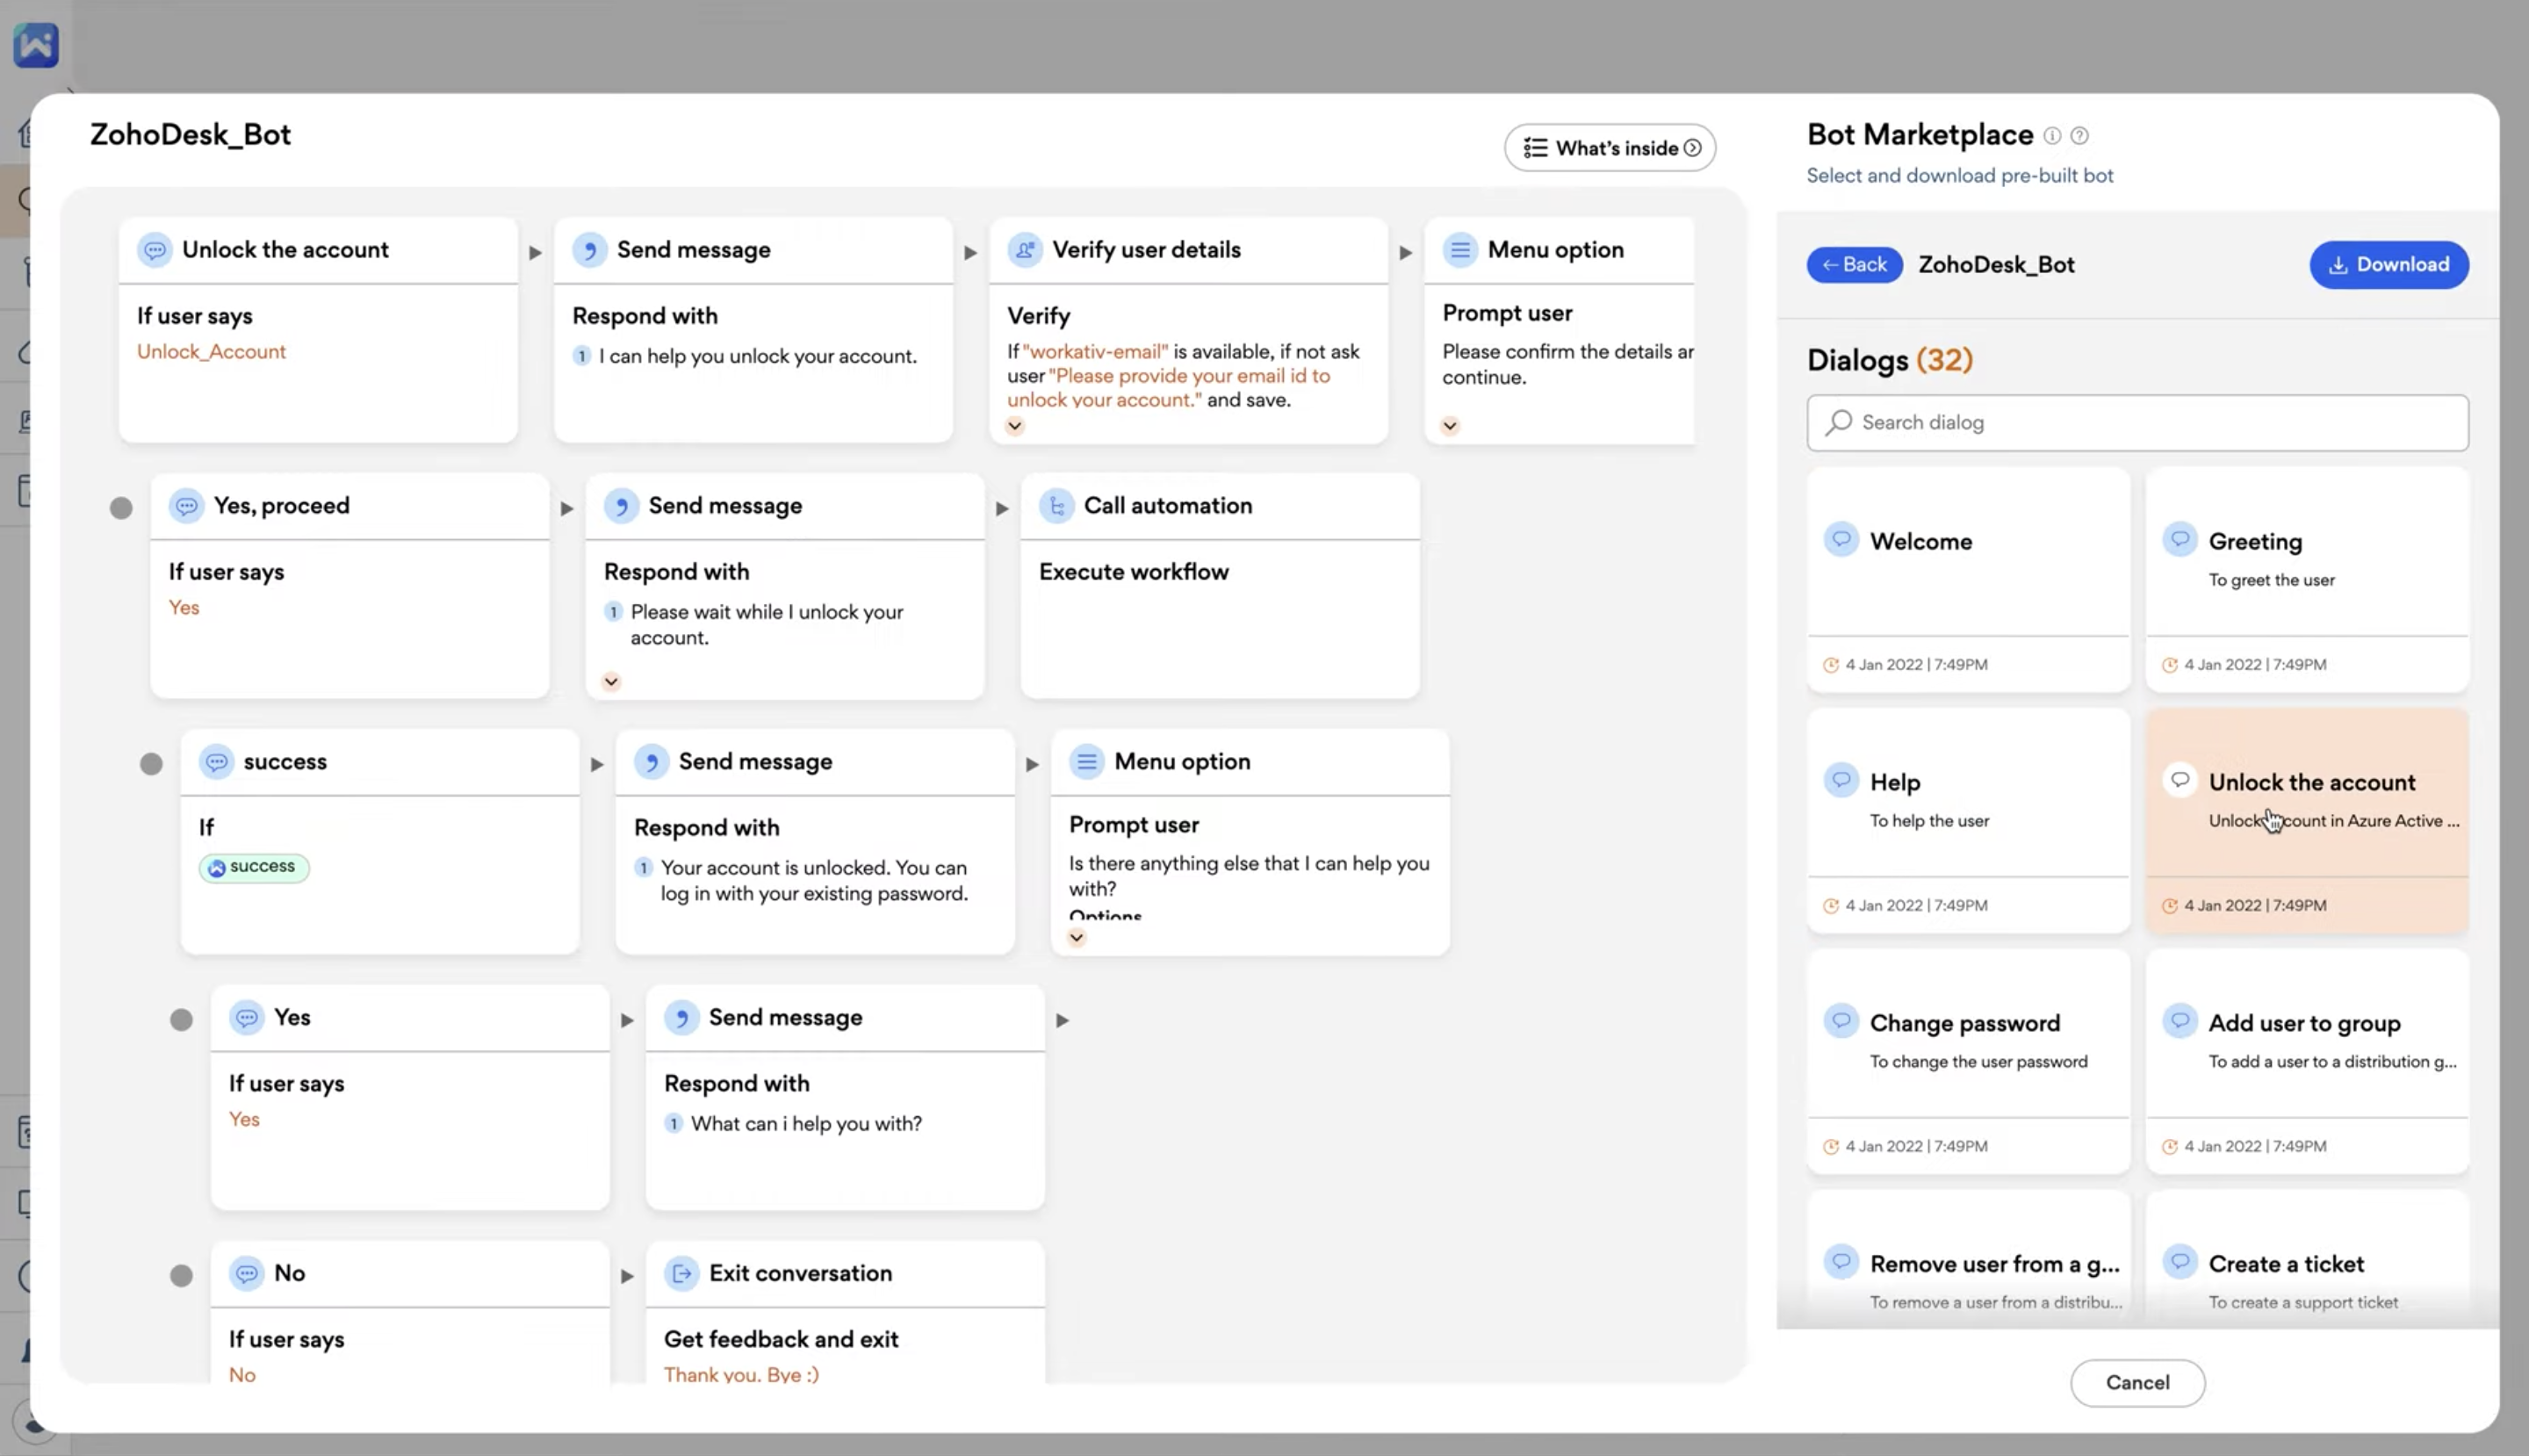Toggle the gray dot beside Yes, proceed
Screen dimensions: 2529x1456
(121, 509)
